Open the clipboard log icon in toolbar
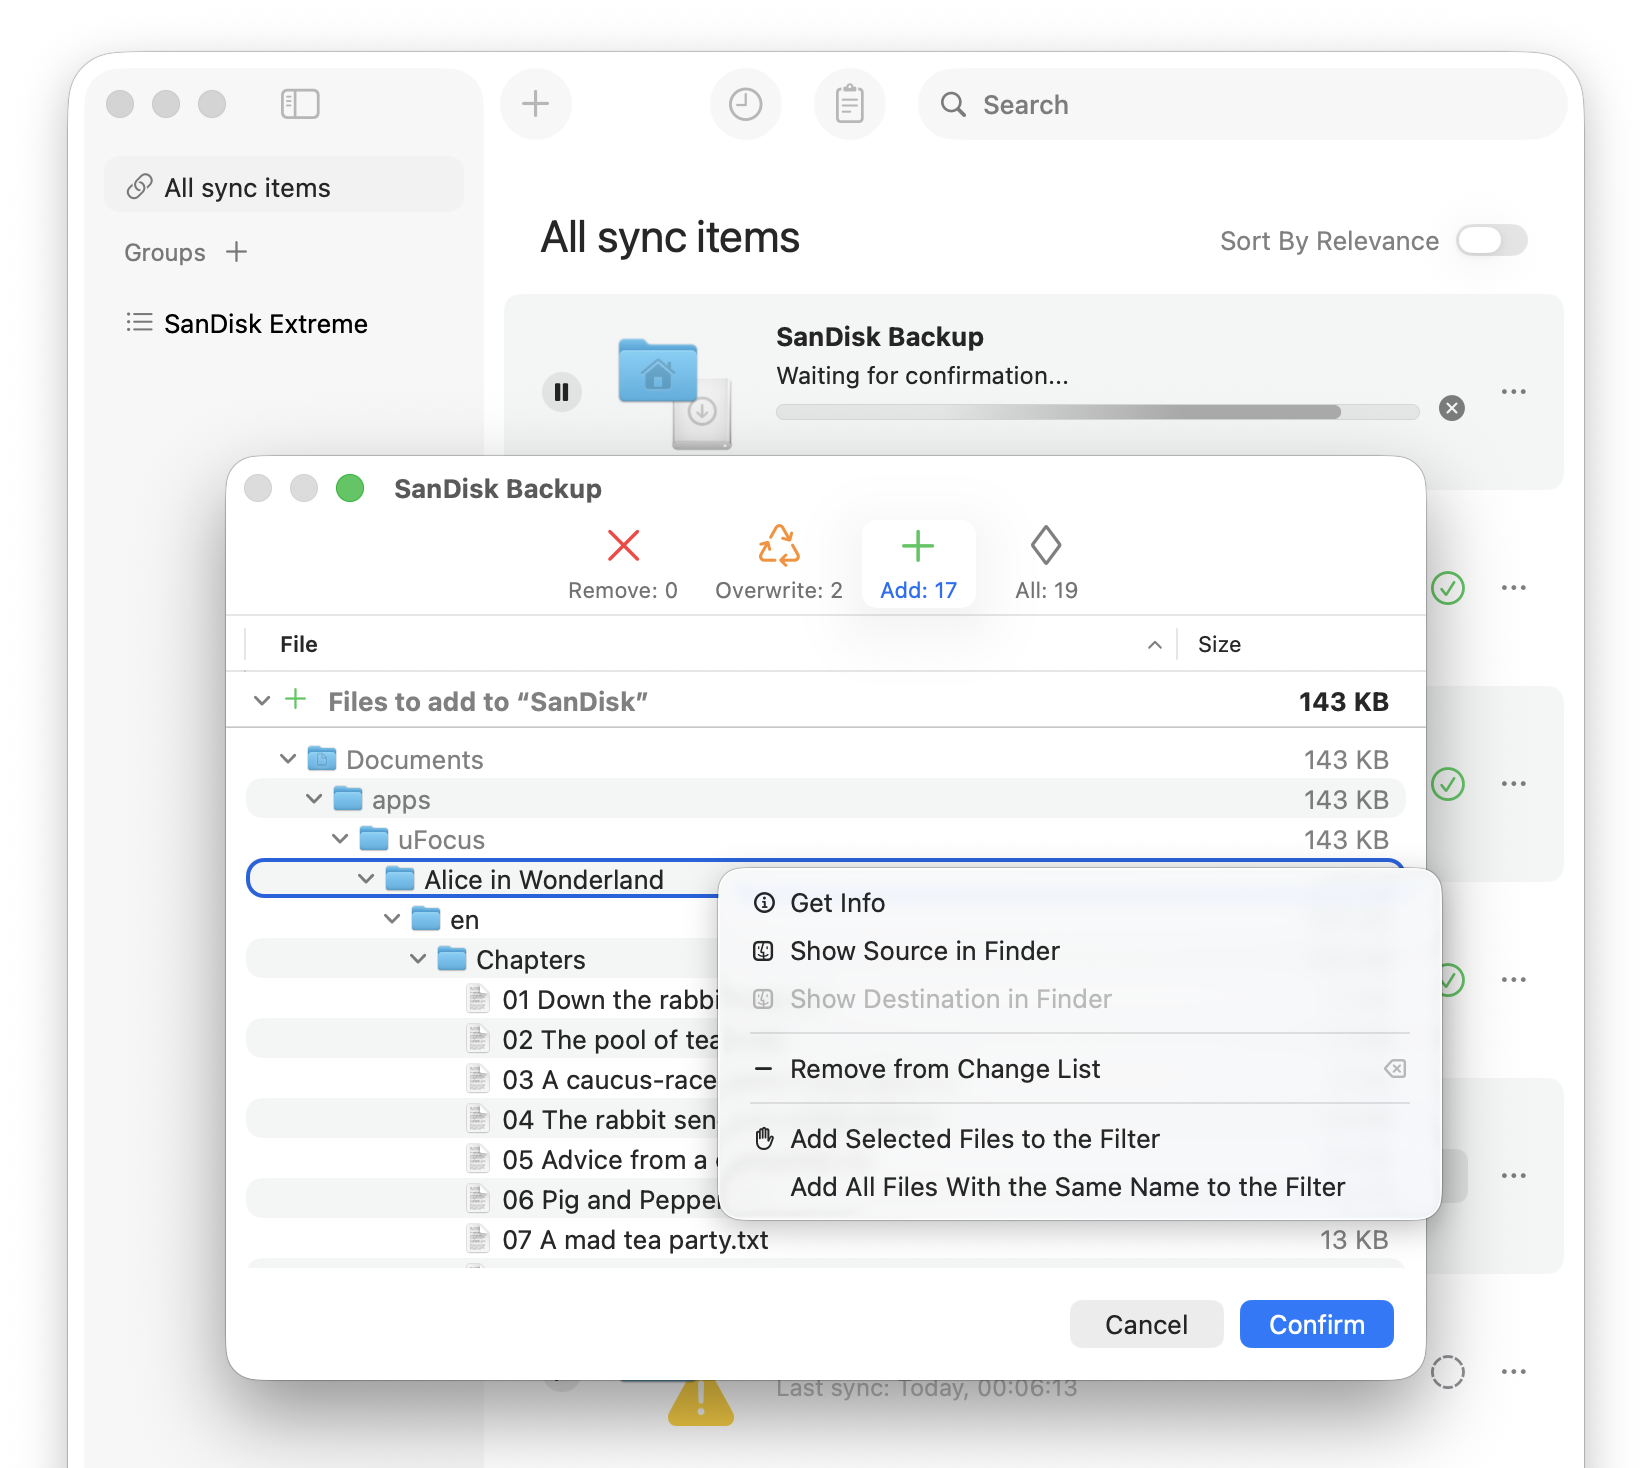The width and height of the screenshot is (1652, 1468). point(849,104)
